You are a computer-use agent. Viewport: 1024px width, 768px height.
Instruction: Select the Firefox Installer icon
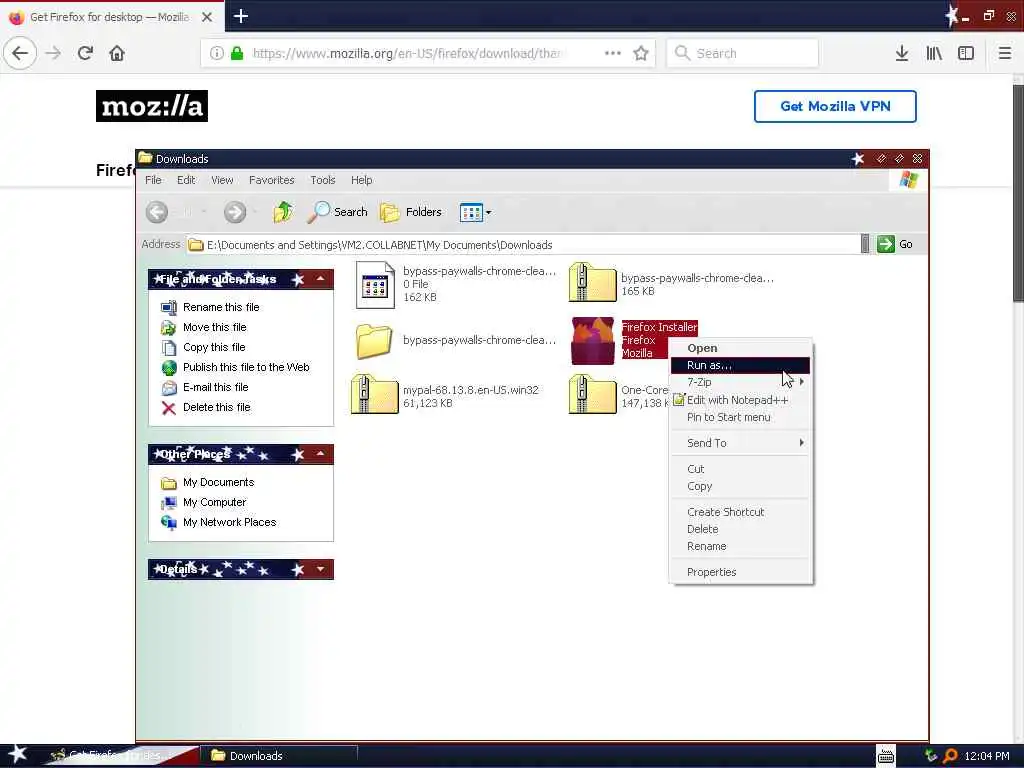click(x=592, y=341)
